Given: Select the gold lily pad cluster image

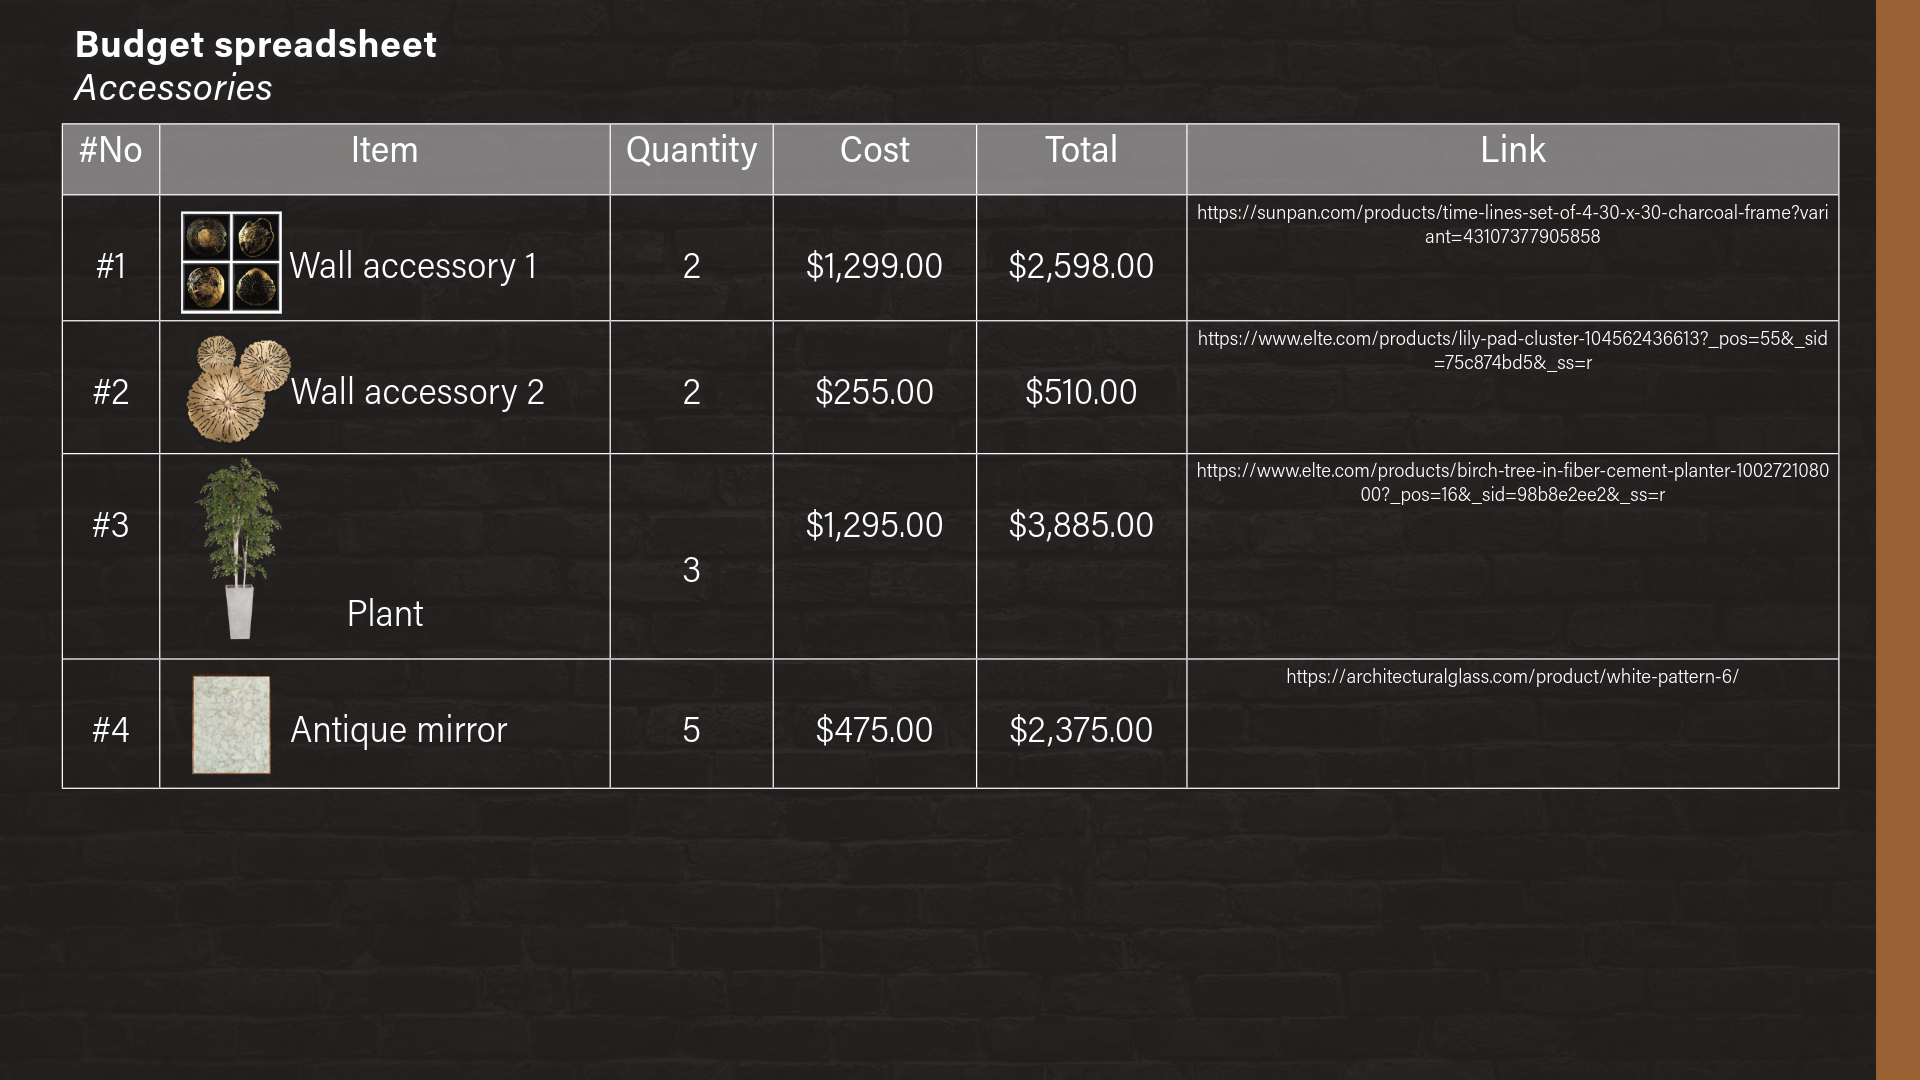Looking at the screenshot, I should 238,389.
